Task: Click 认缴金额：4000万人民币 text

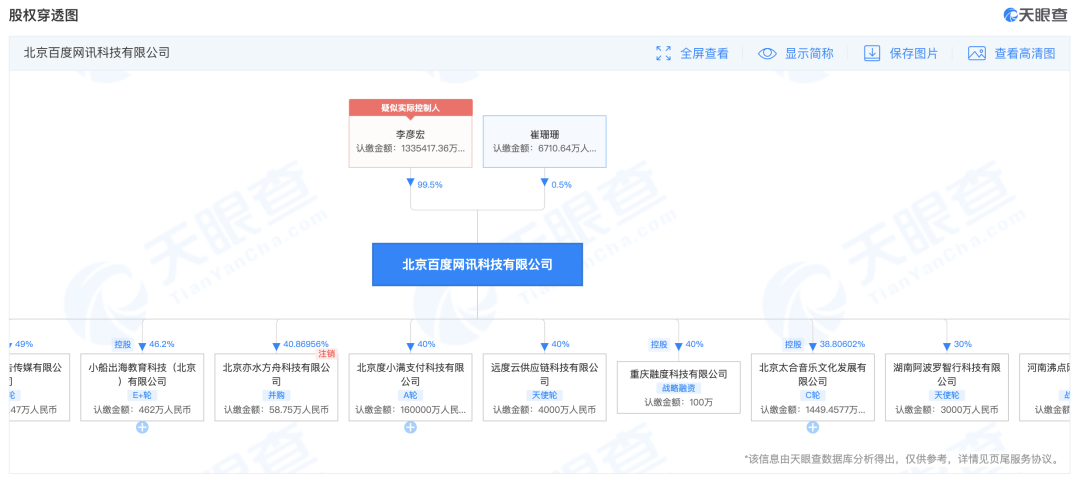Action: click(544, 410)
